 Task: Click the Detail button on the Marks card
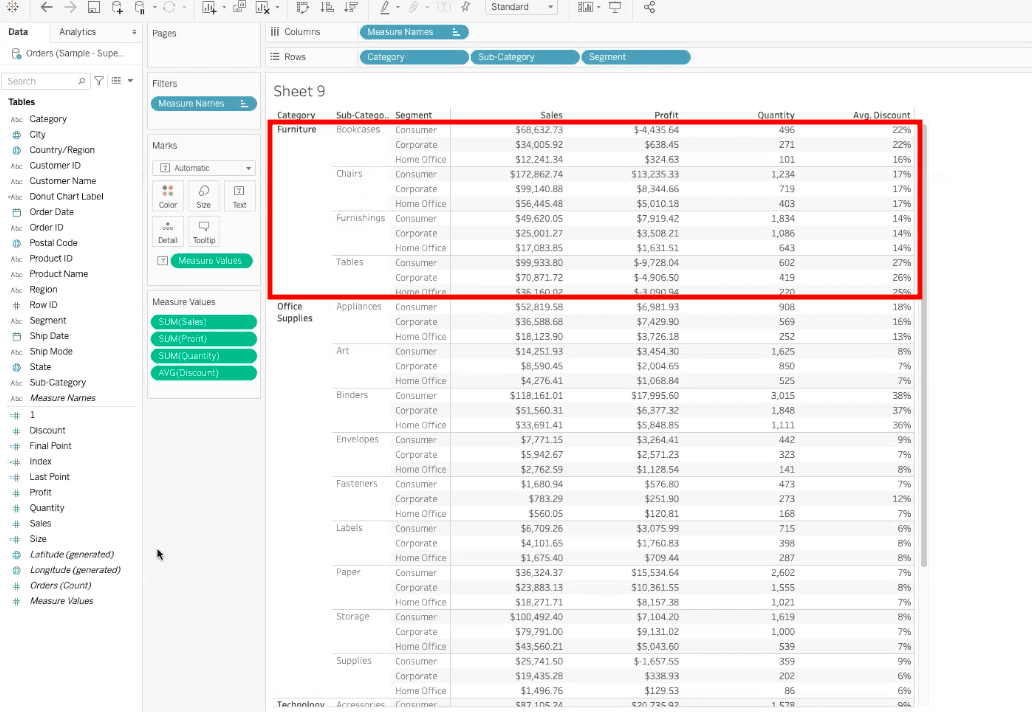(x=167, y=231)
